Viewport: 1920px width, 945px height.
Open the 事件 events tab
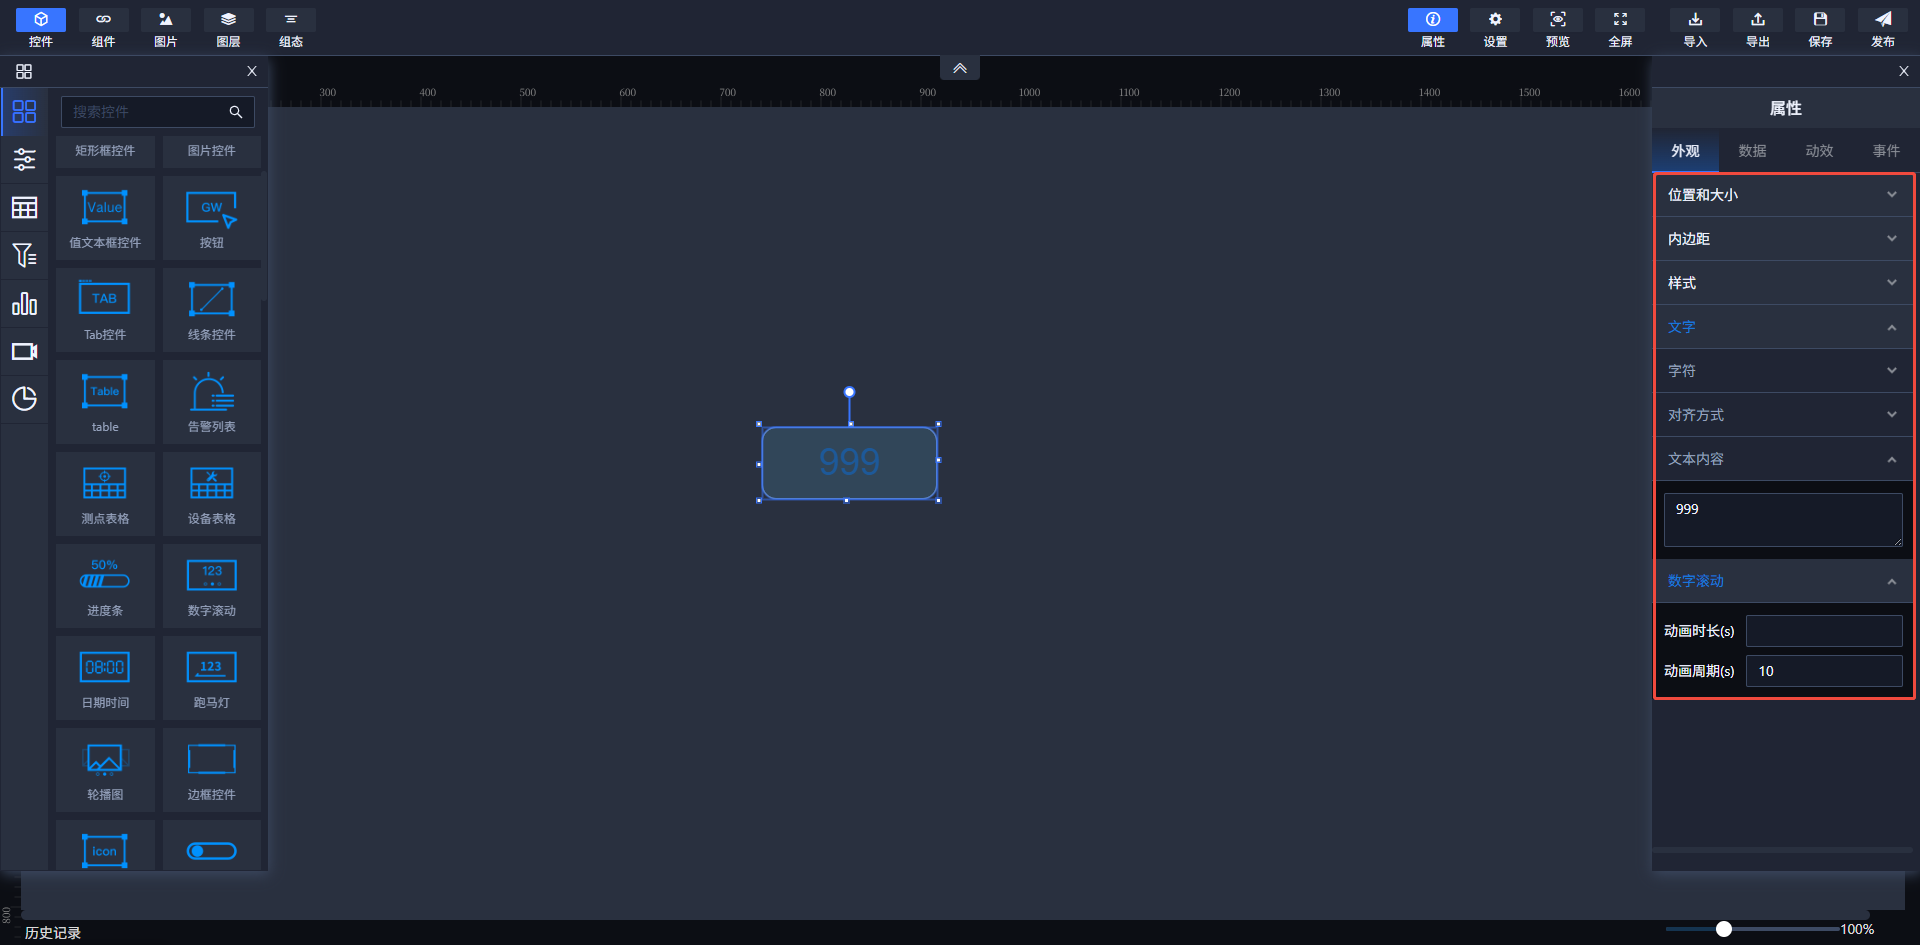1886,151
